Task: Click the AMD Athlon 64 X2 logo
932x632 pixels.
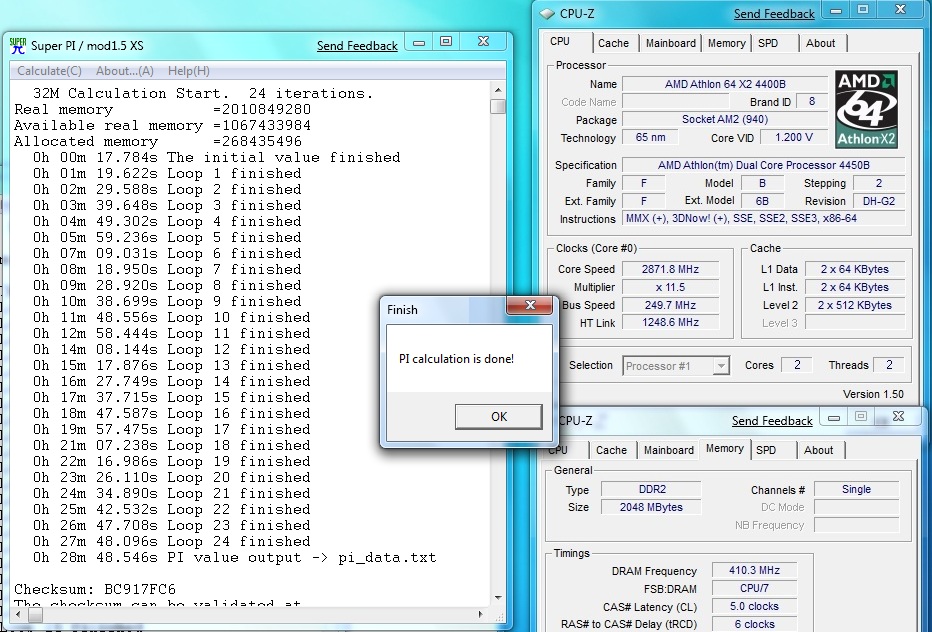Action: tap(866, 109)
